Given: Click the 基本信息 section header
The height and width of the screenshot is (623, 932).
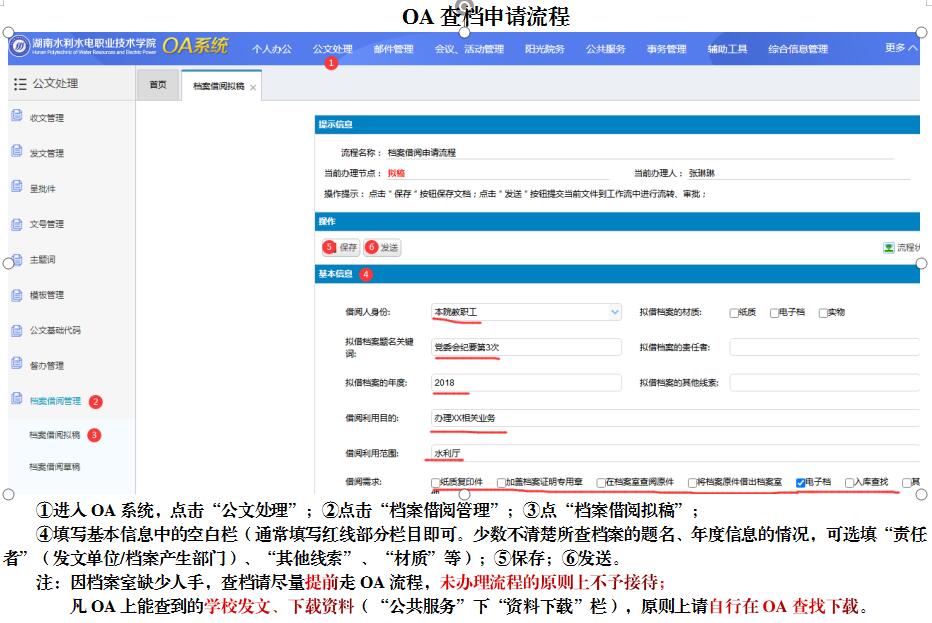Looking at the screenshot, I should (x=617, y=274).
